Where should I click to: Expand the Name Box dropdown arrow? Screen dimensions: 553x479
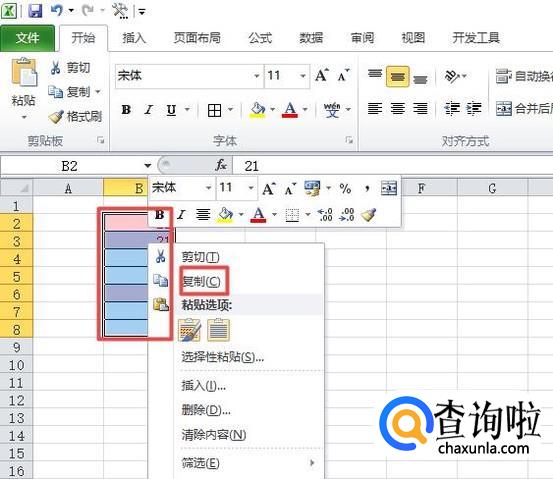[x=148, y=165]
